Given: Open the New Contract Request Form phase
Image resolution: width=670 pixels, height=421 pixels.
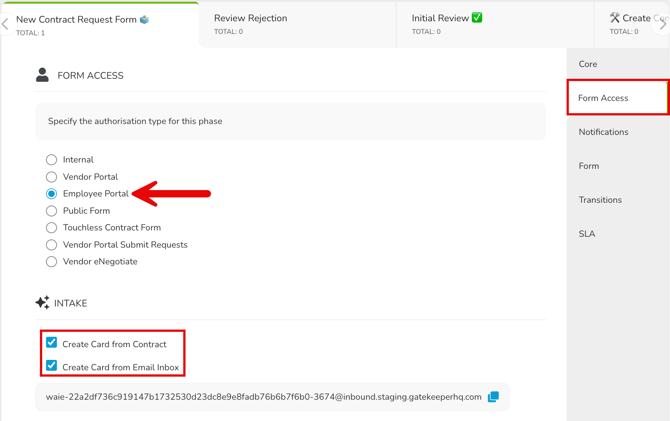Looking at the screenshot, I should click(100, 25).
